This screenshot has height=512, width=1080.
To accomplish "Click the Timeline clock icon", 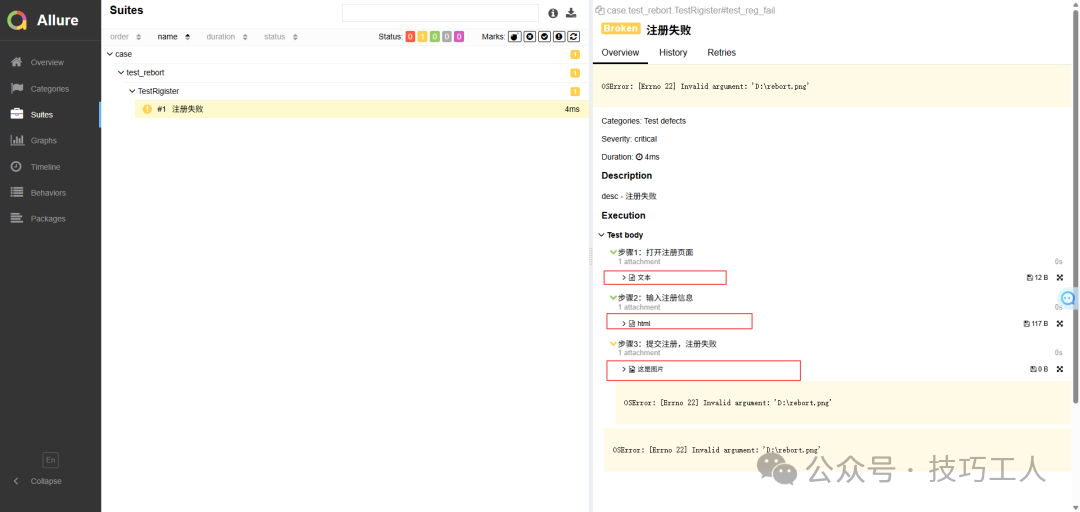I will click(x=17, y=167).
